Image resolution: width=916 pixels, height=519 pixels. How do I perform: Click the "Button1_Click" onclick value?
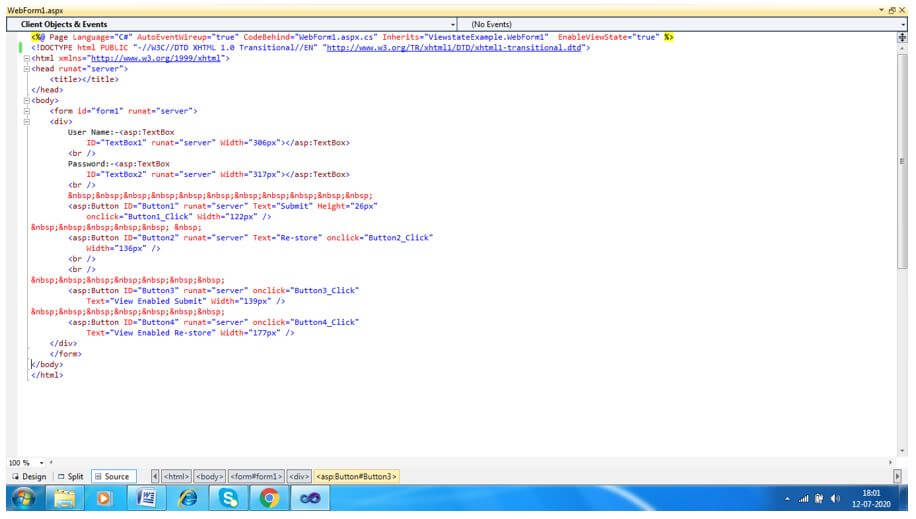tap(160, 217)
